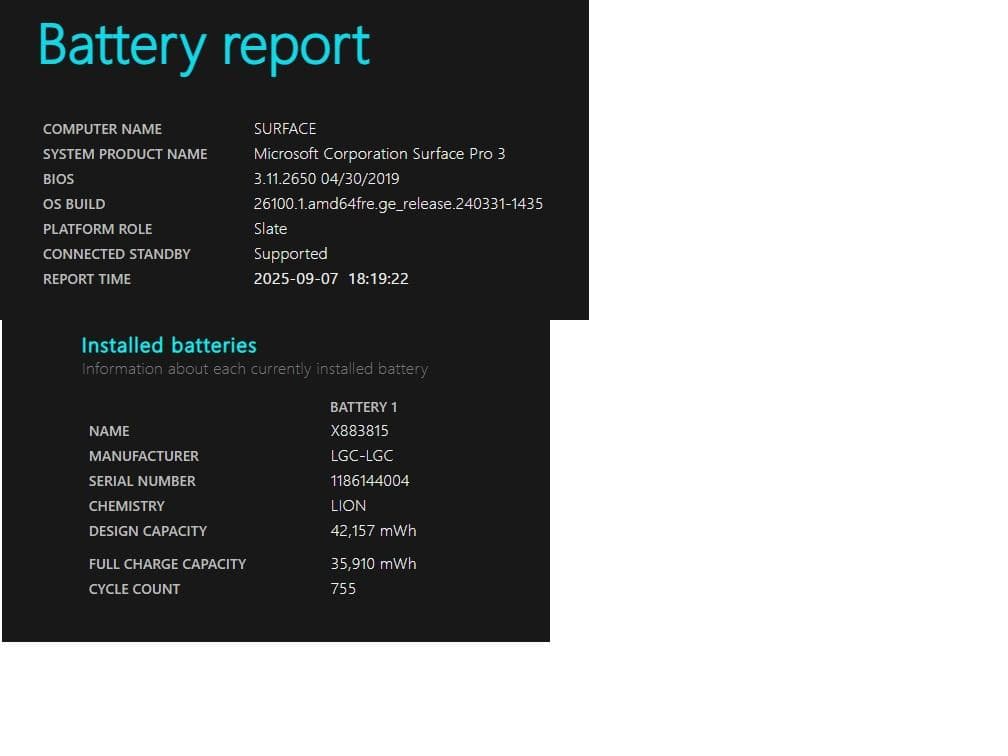Click the SURFACE computer name value
Image resolution: width=1008 pixels, height=756 pixels.
click(285, 129)
